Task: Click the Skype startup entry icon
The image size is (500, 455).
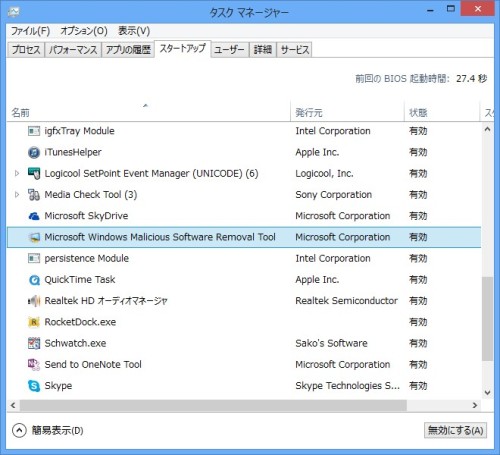Action: (34, 386)
